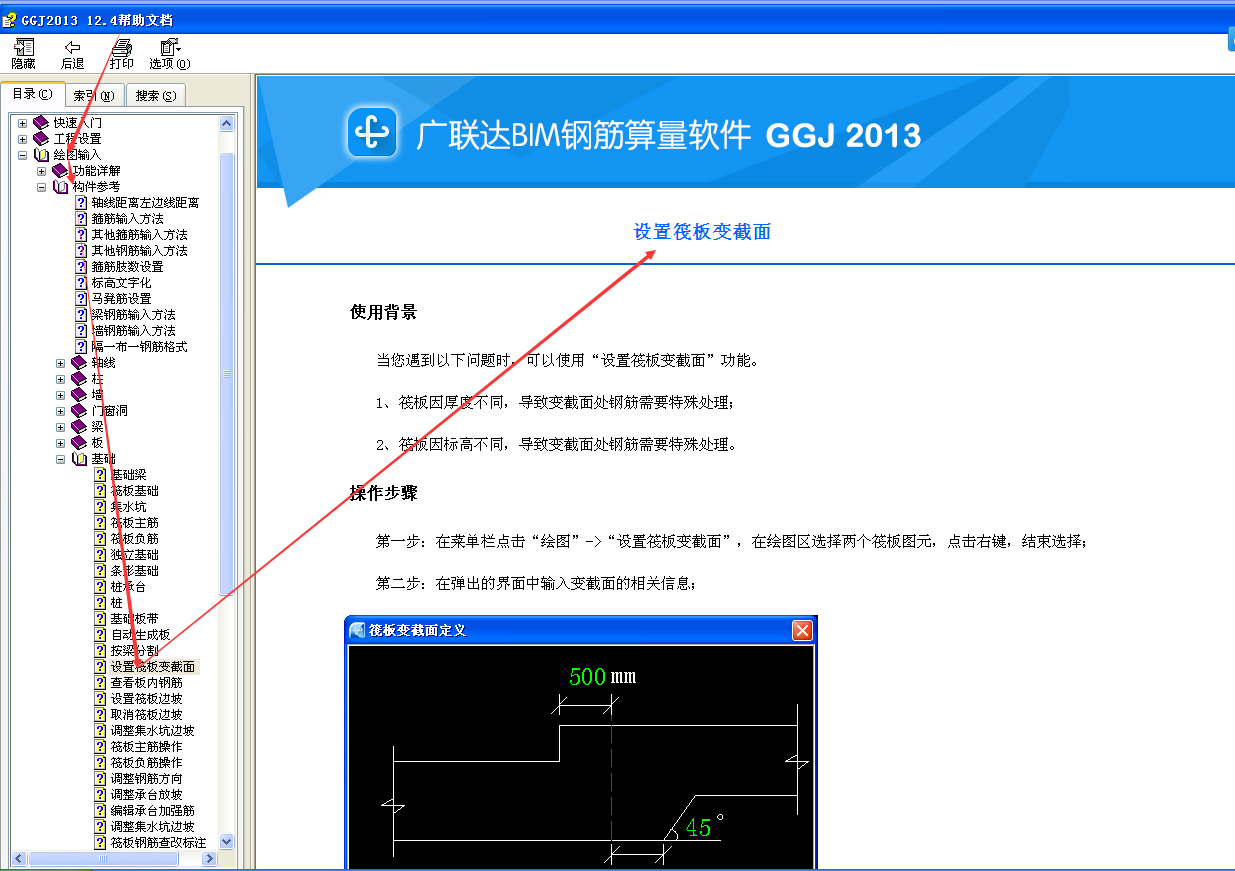Click the open-book icon beside 基础
Screen dimensions: 1235x871
point(79,459)
